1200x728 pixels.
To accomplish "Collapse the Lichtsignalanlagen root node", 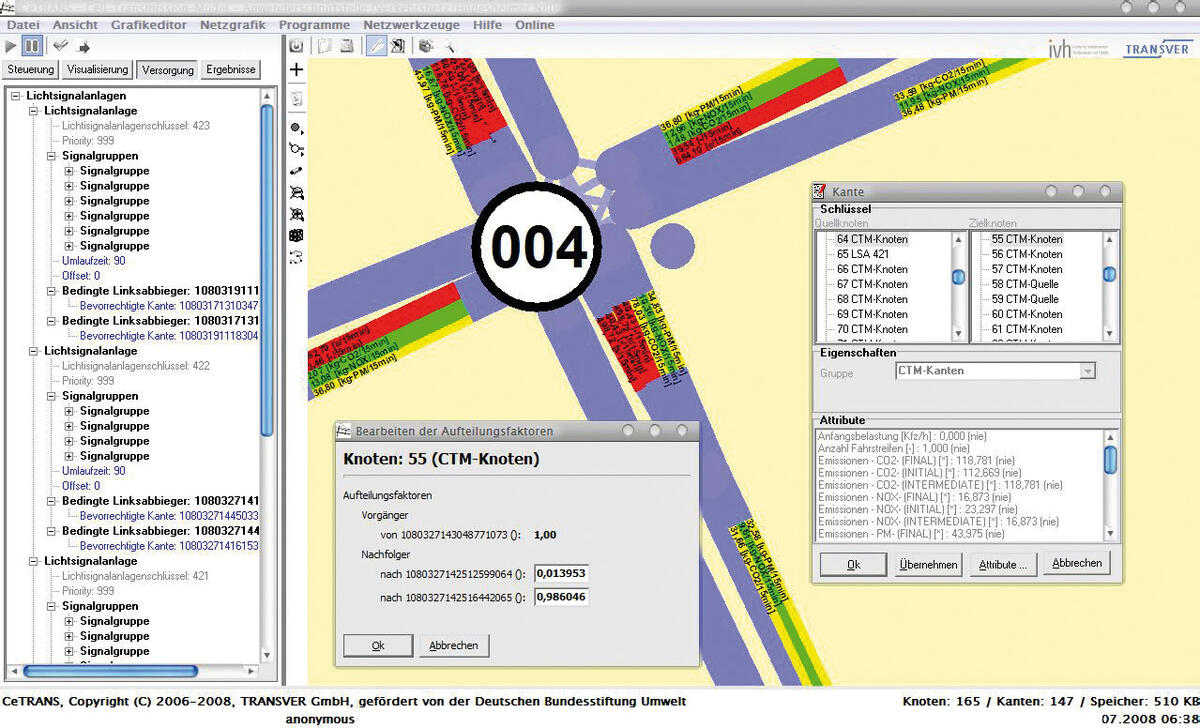I will [x=17, y=96].
